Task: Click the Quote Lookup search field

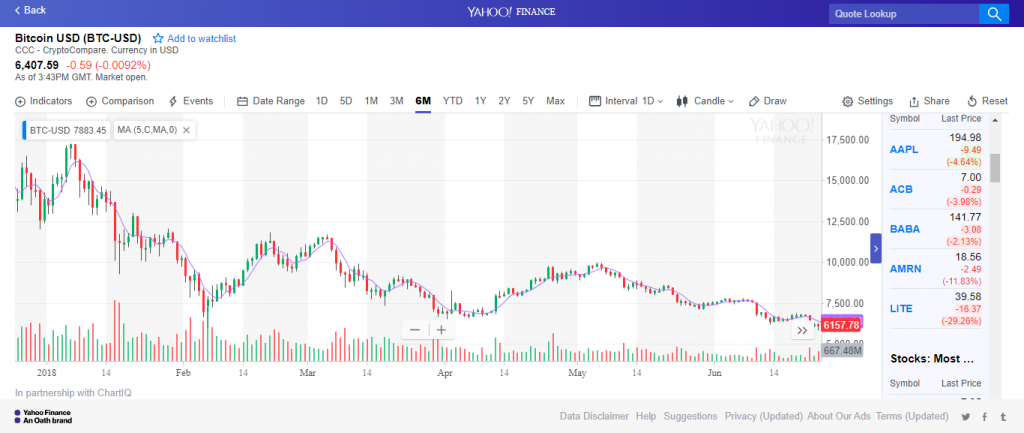Action: pyautogui.click(x=901, y=13)
